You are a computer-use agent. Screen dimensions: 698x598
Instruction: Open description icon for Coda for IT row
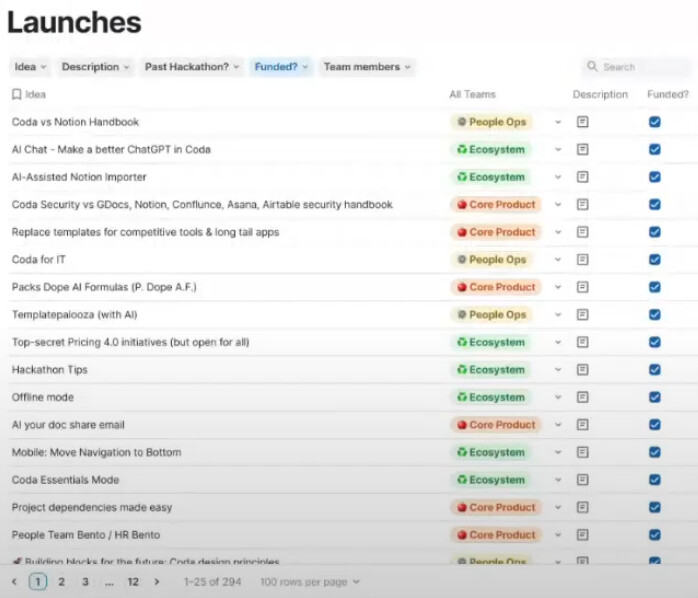coord(583,260)
